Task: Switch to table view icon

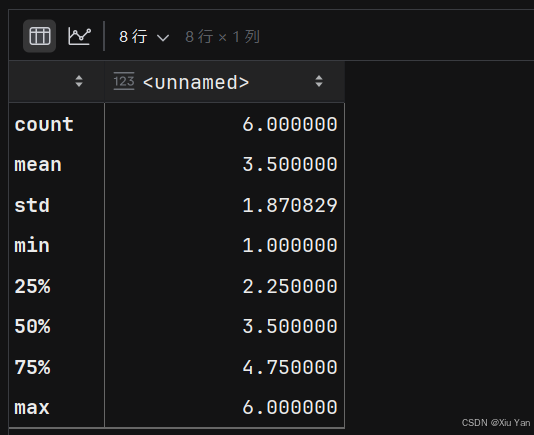Action: tap(40, 36)
